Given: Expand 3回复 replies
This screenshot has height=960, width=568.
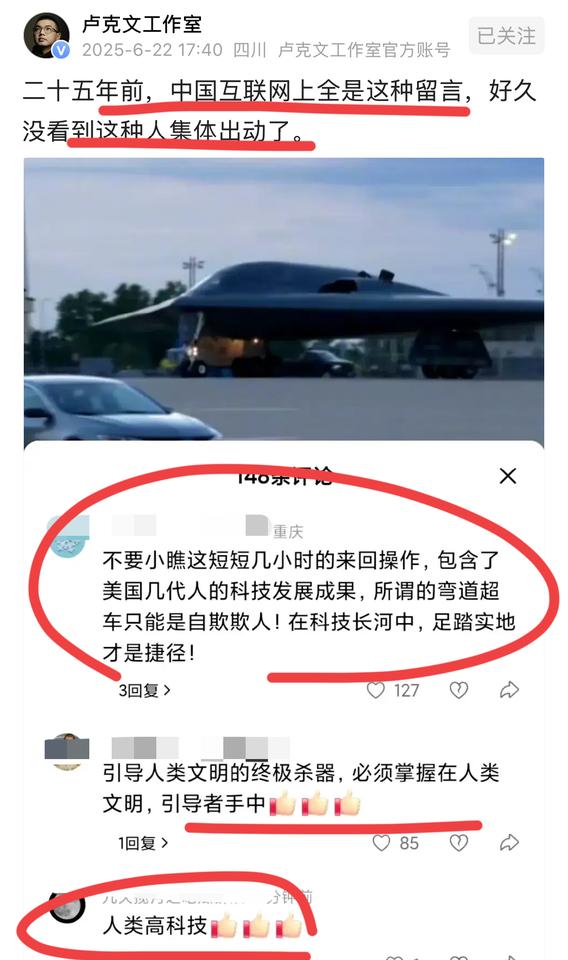Looking at the screenshot, I should [x=144, y=691].
